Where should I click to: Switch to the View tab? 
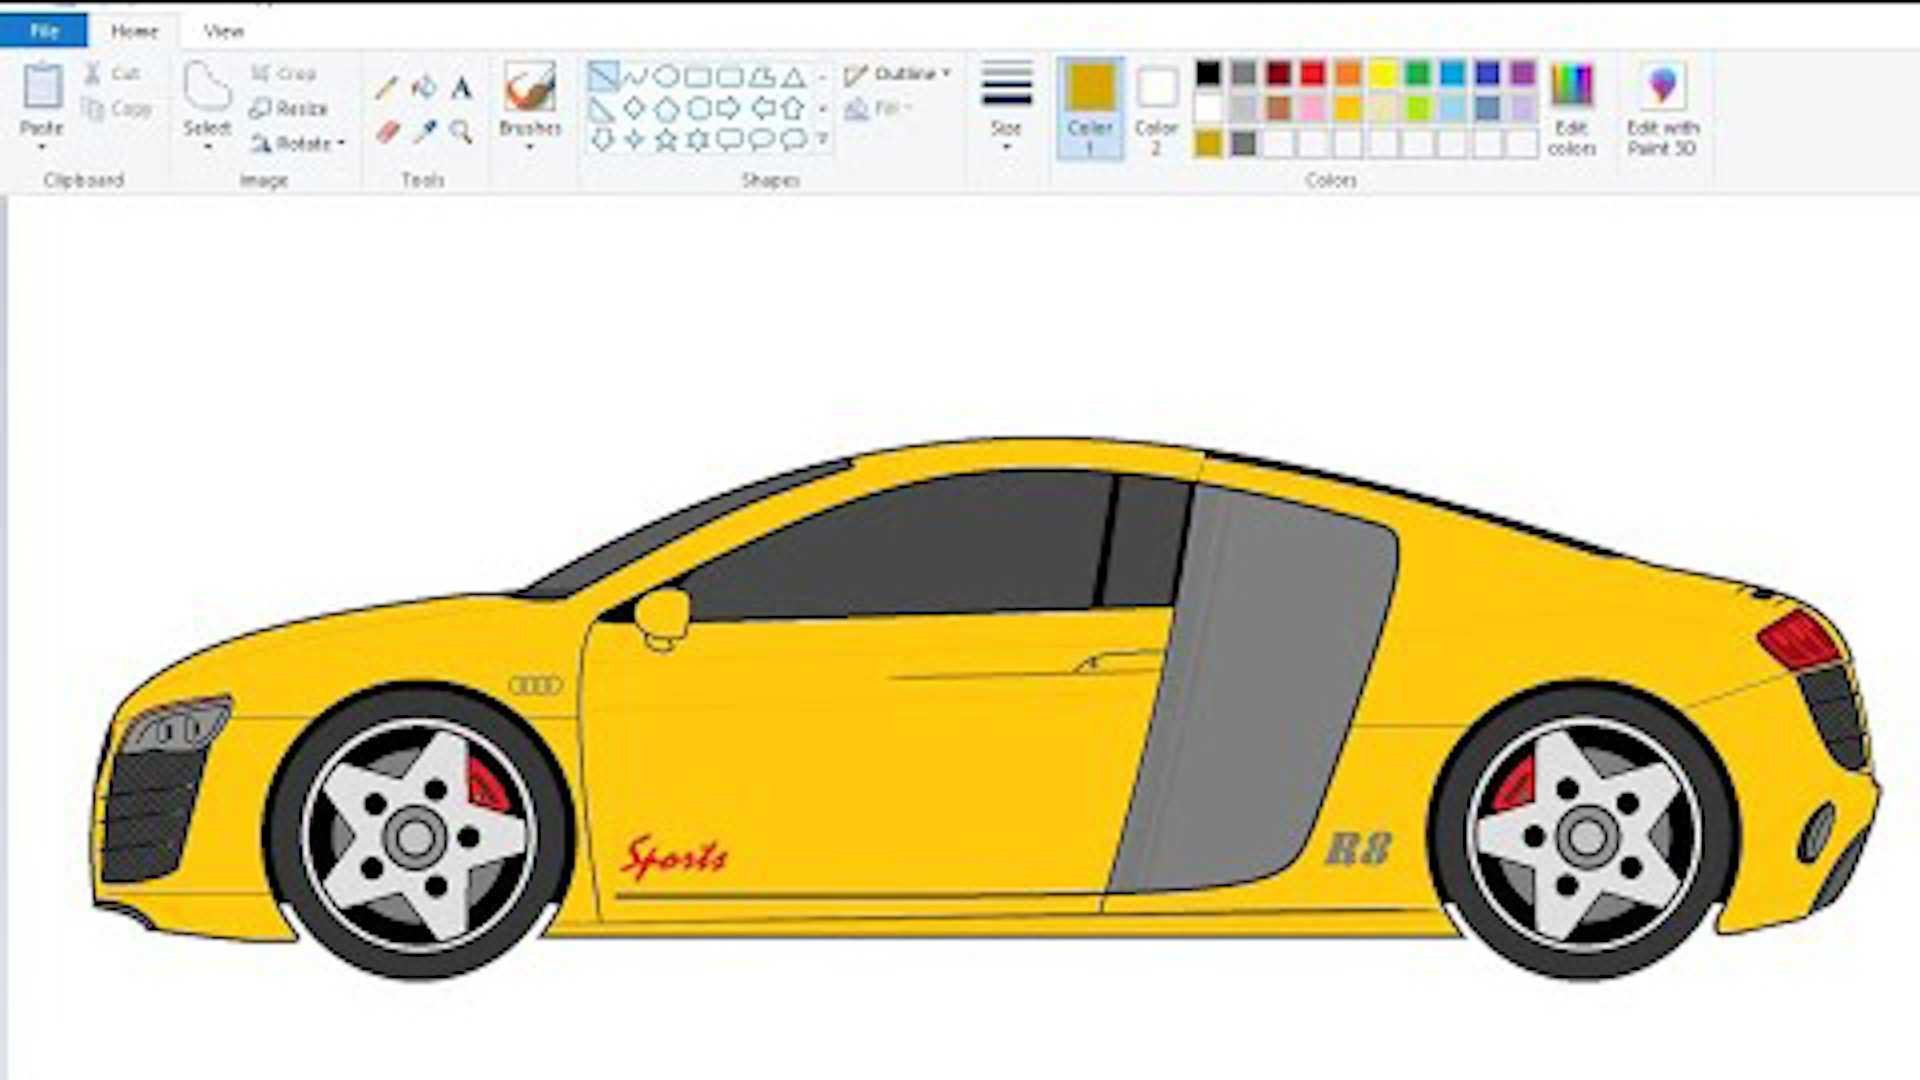[223, 31]
